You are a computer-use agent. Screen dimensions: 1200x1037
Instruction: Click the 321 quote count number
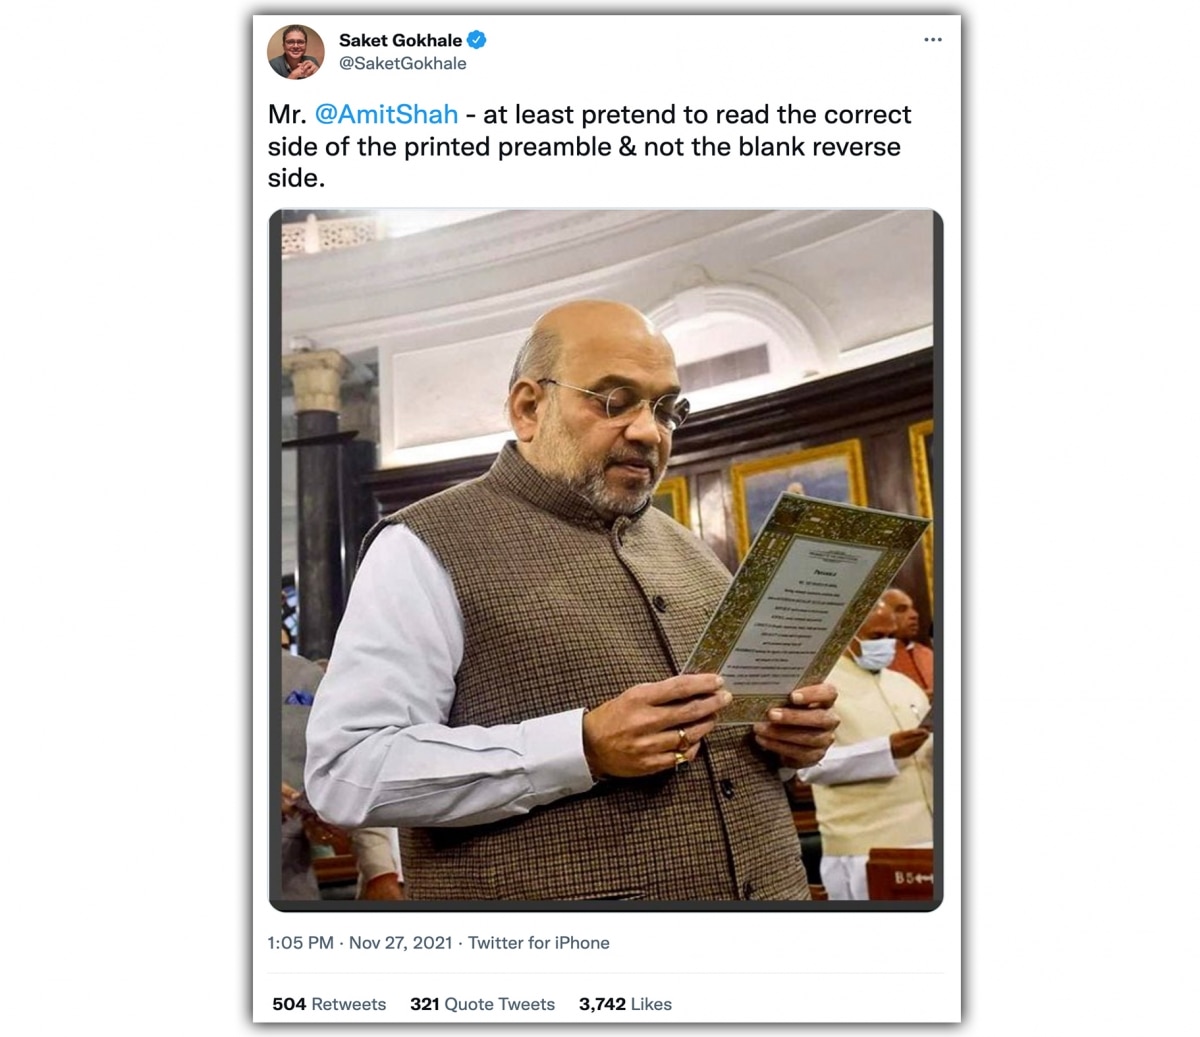pyautogui.click(x=425, y=1004)
